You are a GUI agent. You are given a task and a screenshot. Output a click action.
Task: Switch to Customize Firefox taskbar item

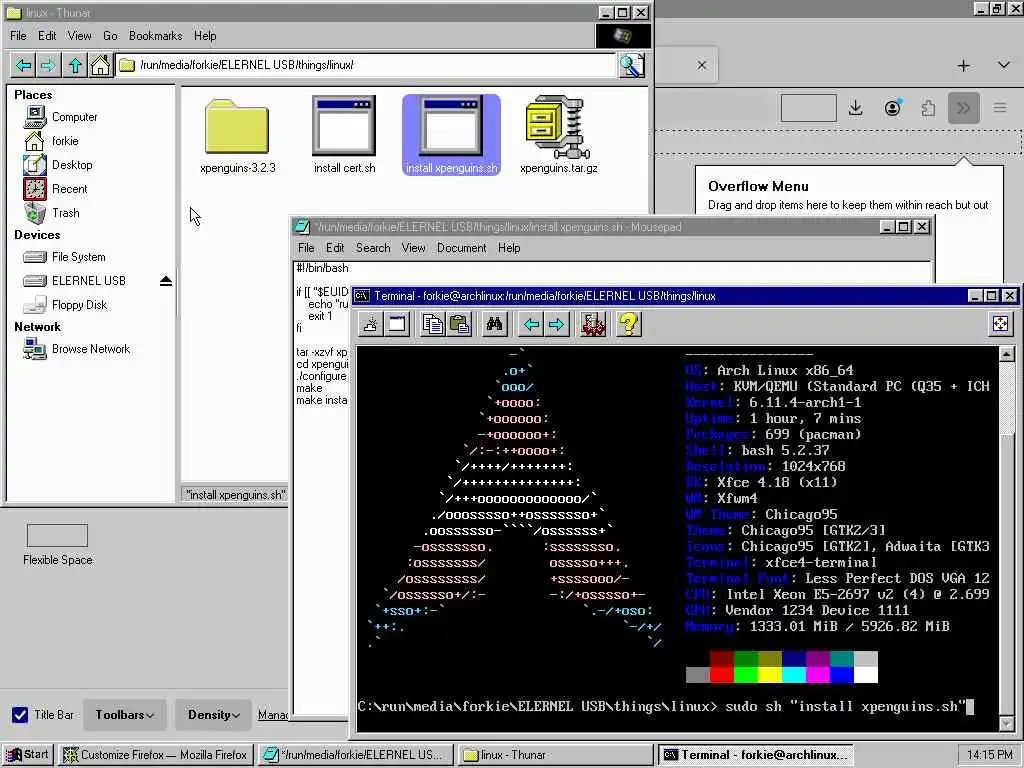coord(155,755)
